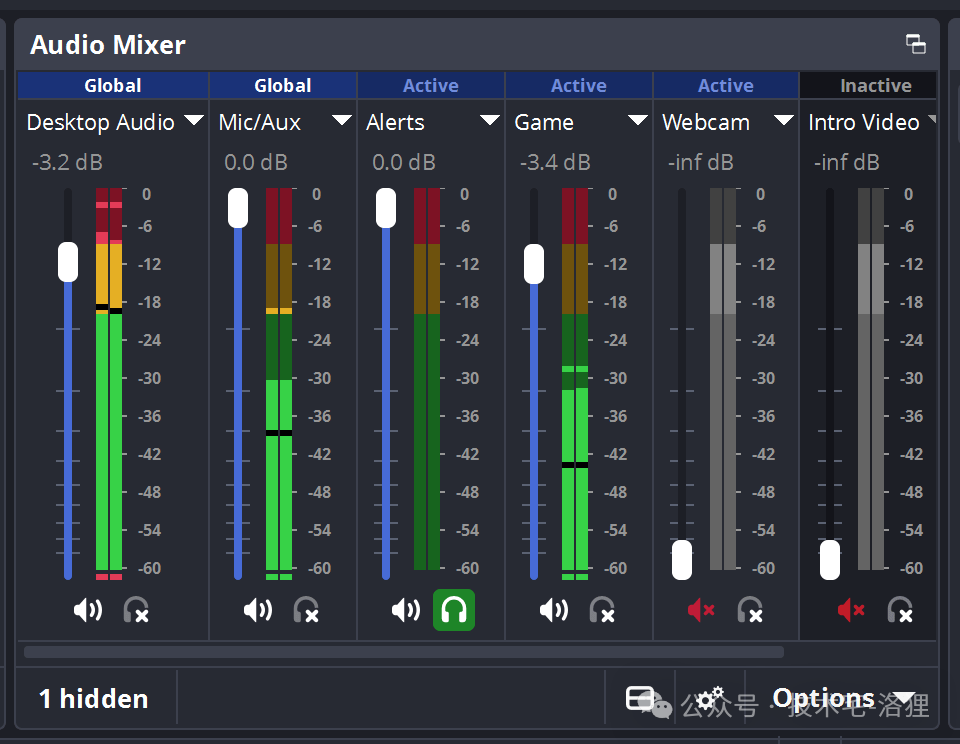Viewport: 960px width, 744px height.
Task: Toggle monitoring headphone icon for Game
Action: pyautogui.click(x=602, y=610)
